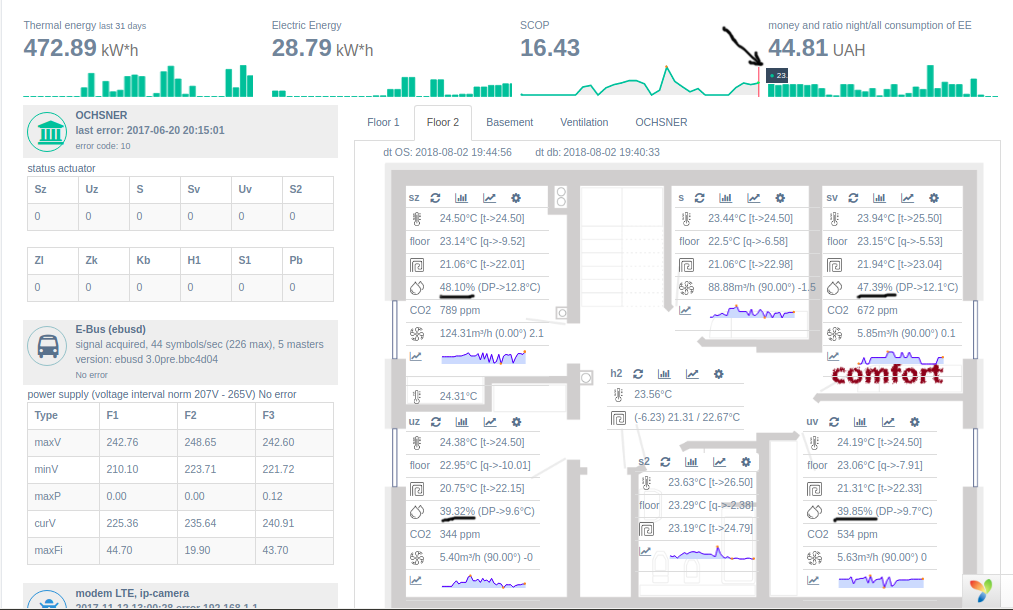
Task: Click 39.85% humidity link in uv
Action: 855,511
